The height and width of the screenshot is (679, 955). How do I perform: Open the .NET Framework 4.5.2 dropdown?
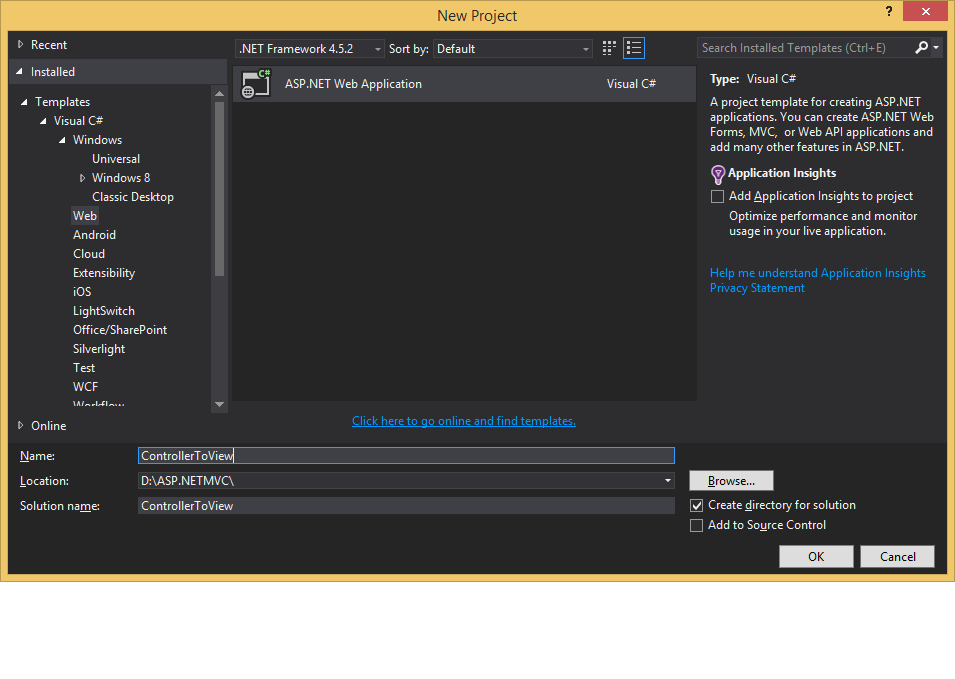pyautogui.click(x=309, y=49)
